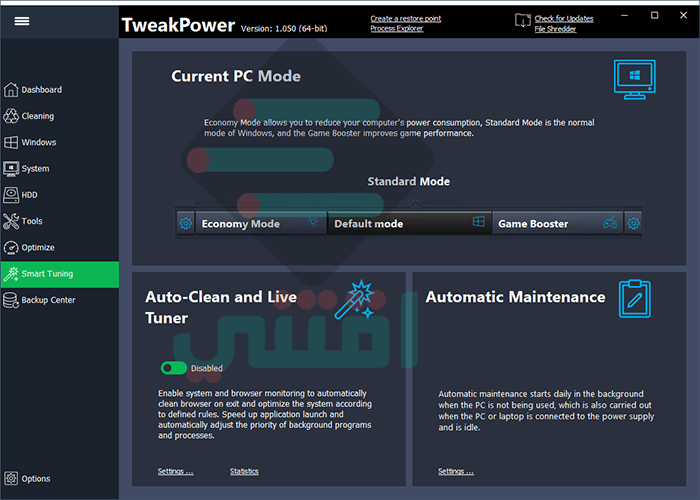Click the TweakPower title text
This screenshot has width=700, height=500.
click(x=178, y=25)
